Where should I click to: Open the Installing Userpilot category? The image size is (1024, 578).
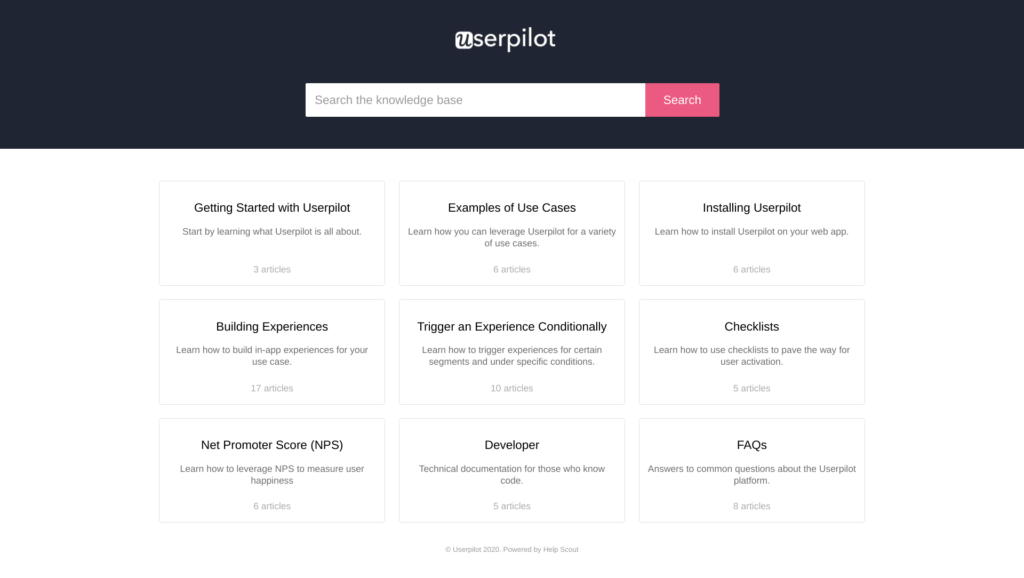[x=751, y=207]
